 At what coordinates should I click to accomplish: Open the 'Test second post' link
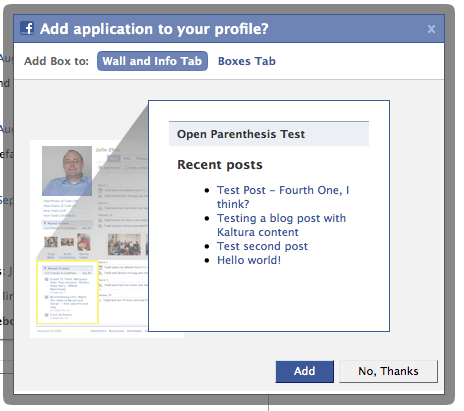click(x=262, y=246)
